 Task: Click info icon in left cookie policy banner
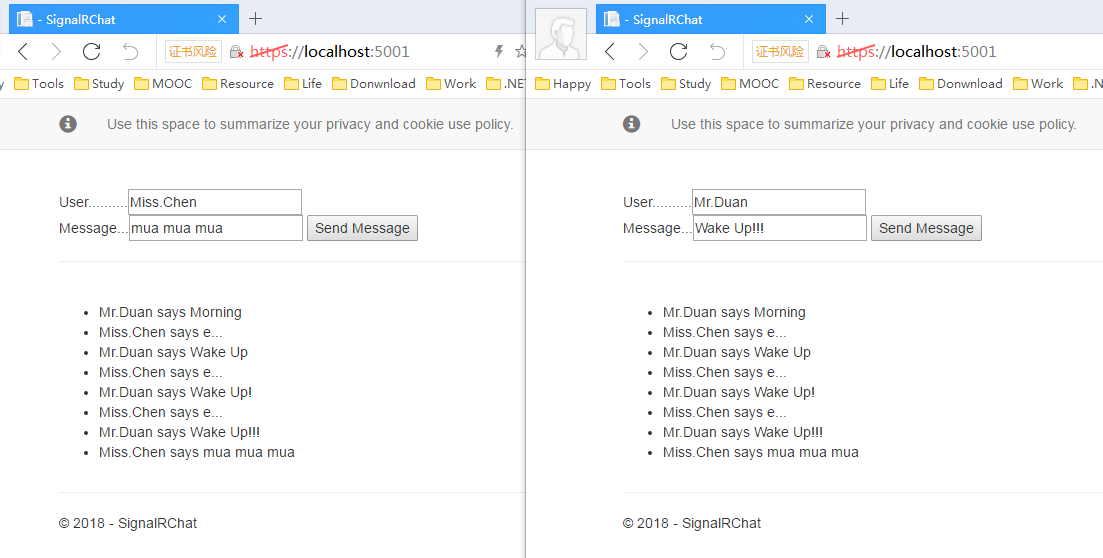[x=68, y=124]
